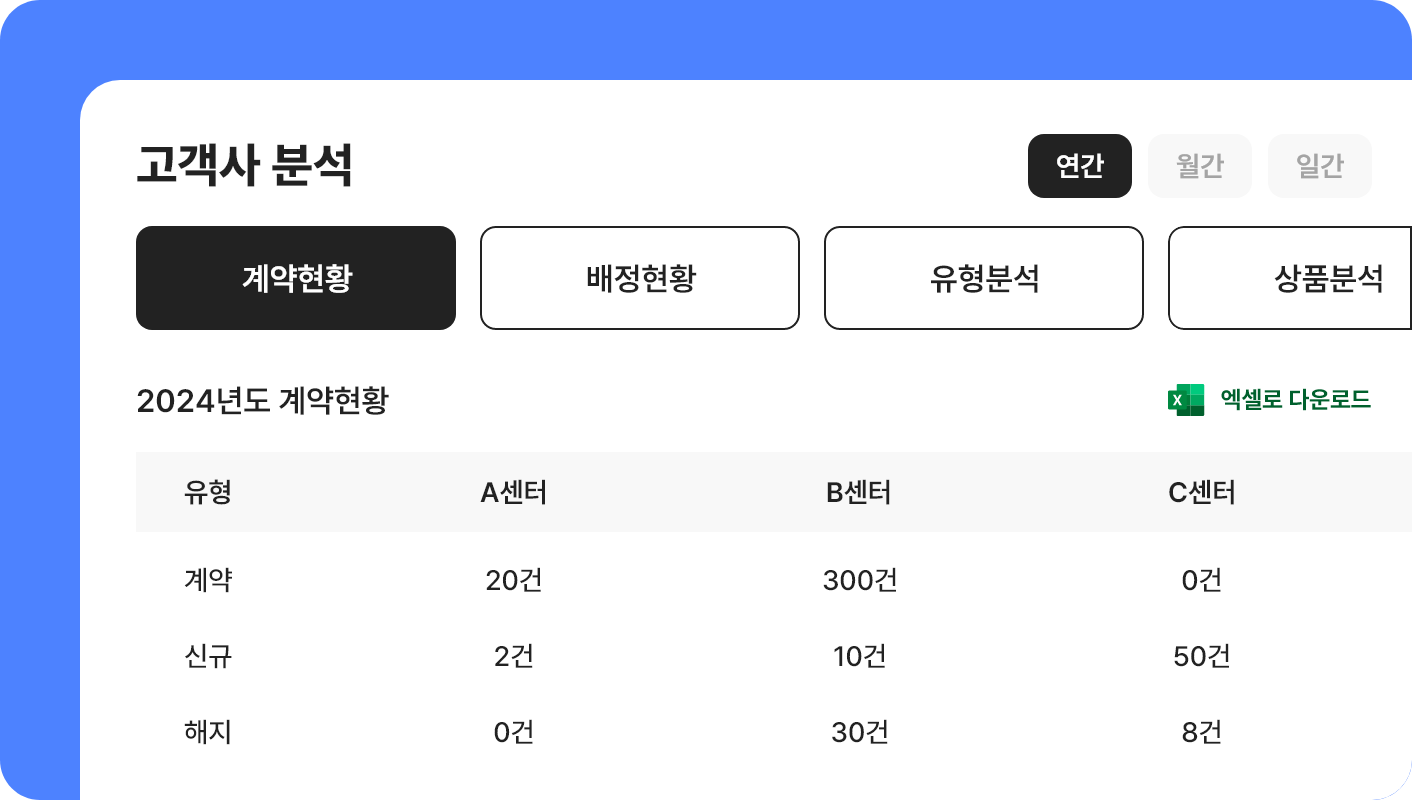Open the 계약현황 tab

click(x=296, y=278)
